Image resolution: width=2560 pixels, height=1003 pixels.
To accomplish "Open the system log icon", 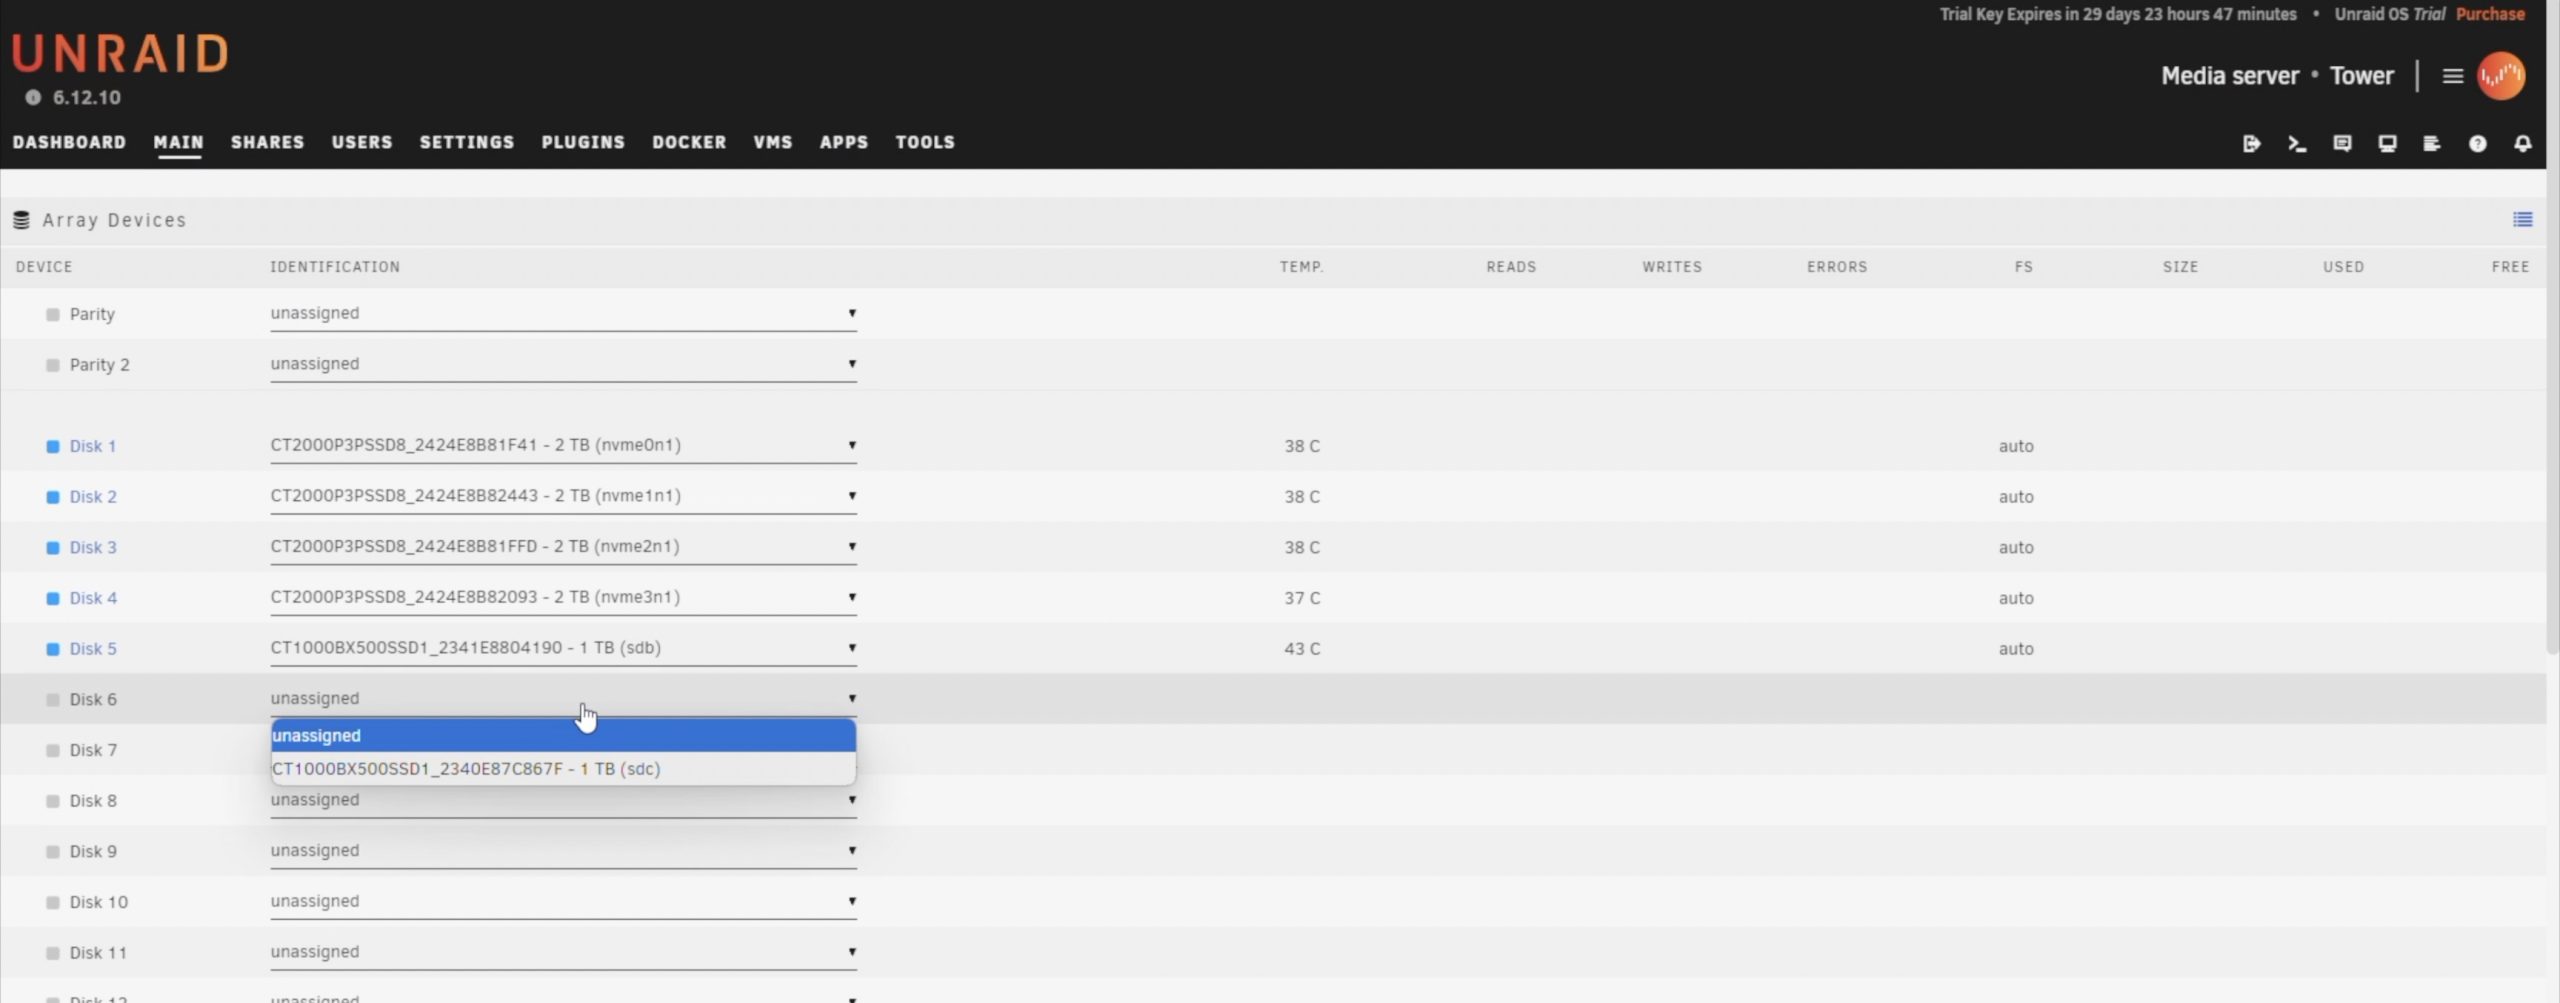I will coord(2432,144).
